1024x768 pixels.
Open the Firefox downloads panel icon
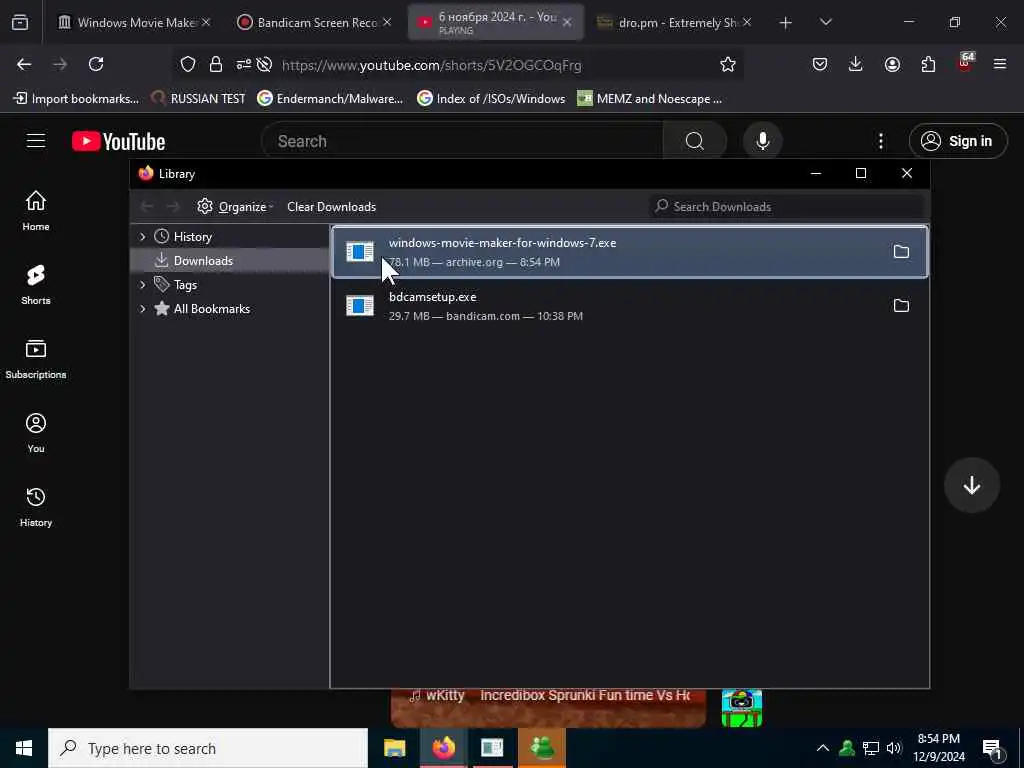click(x=856, y=64)
